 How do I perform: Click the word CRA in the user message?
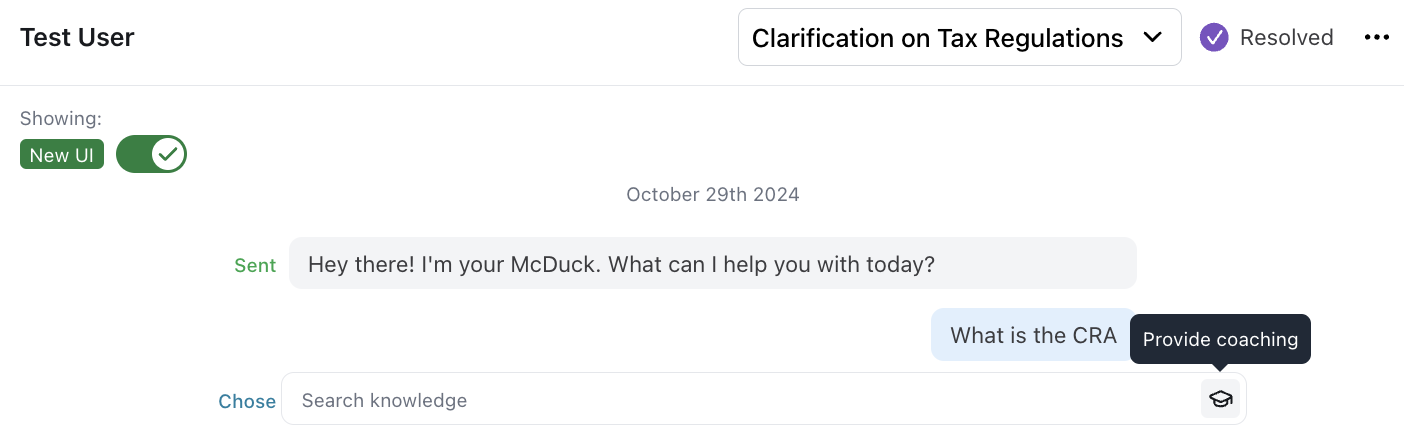1094,335
